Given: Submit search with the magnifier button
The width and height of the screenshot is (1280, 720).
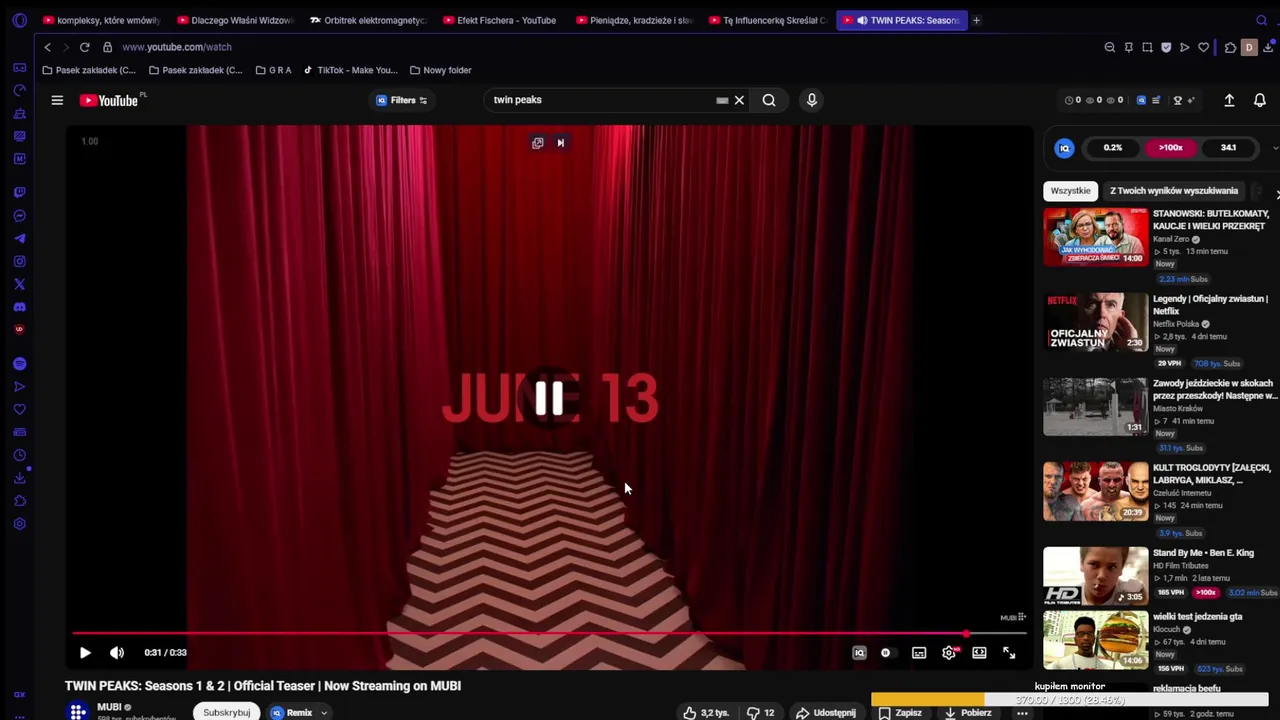Looking at the screenshot, I should [x=769, y=100].
